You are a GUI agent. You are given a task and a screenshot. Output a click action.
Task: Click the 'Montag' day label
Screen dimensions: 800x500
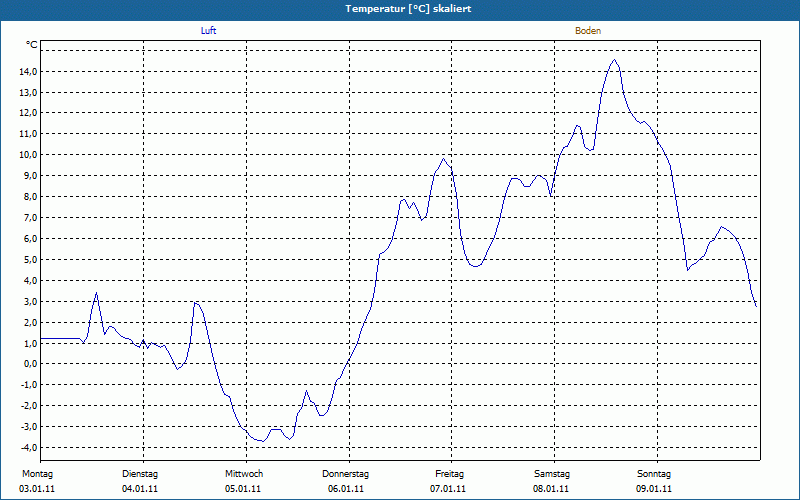coord(37,474)
